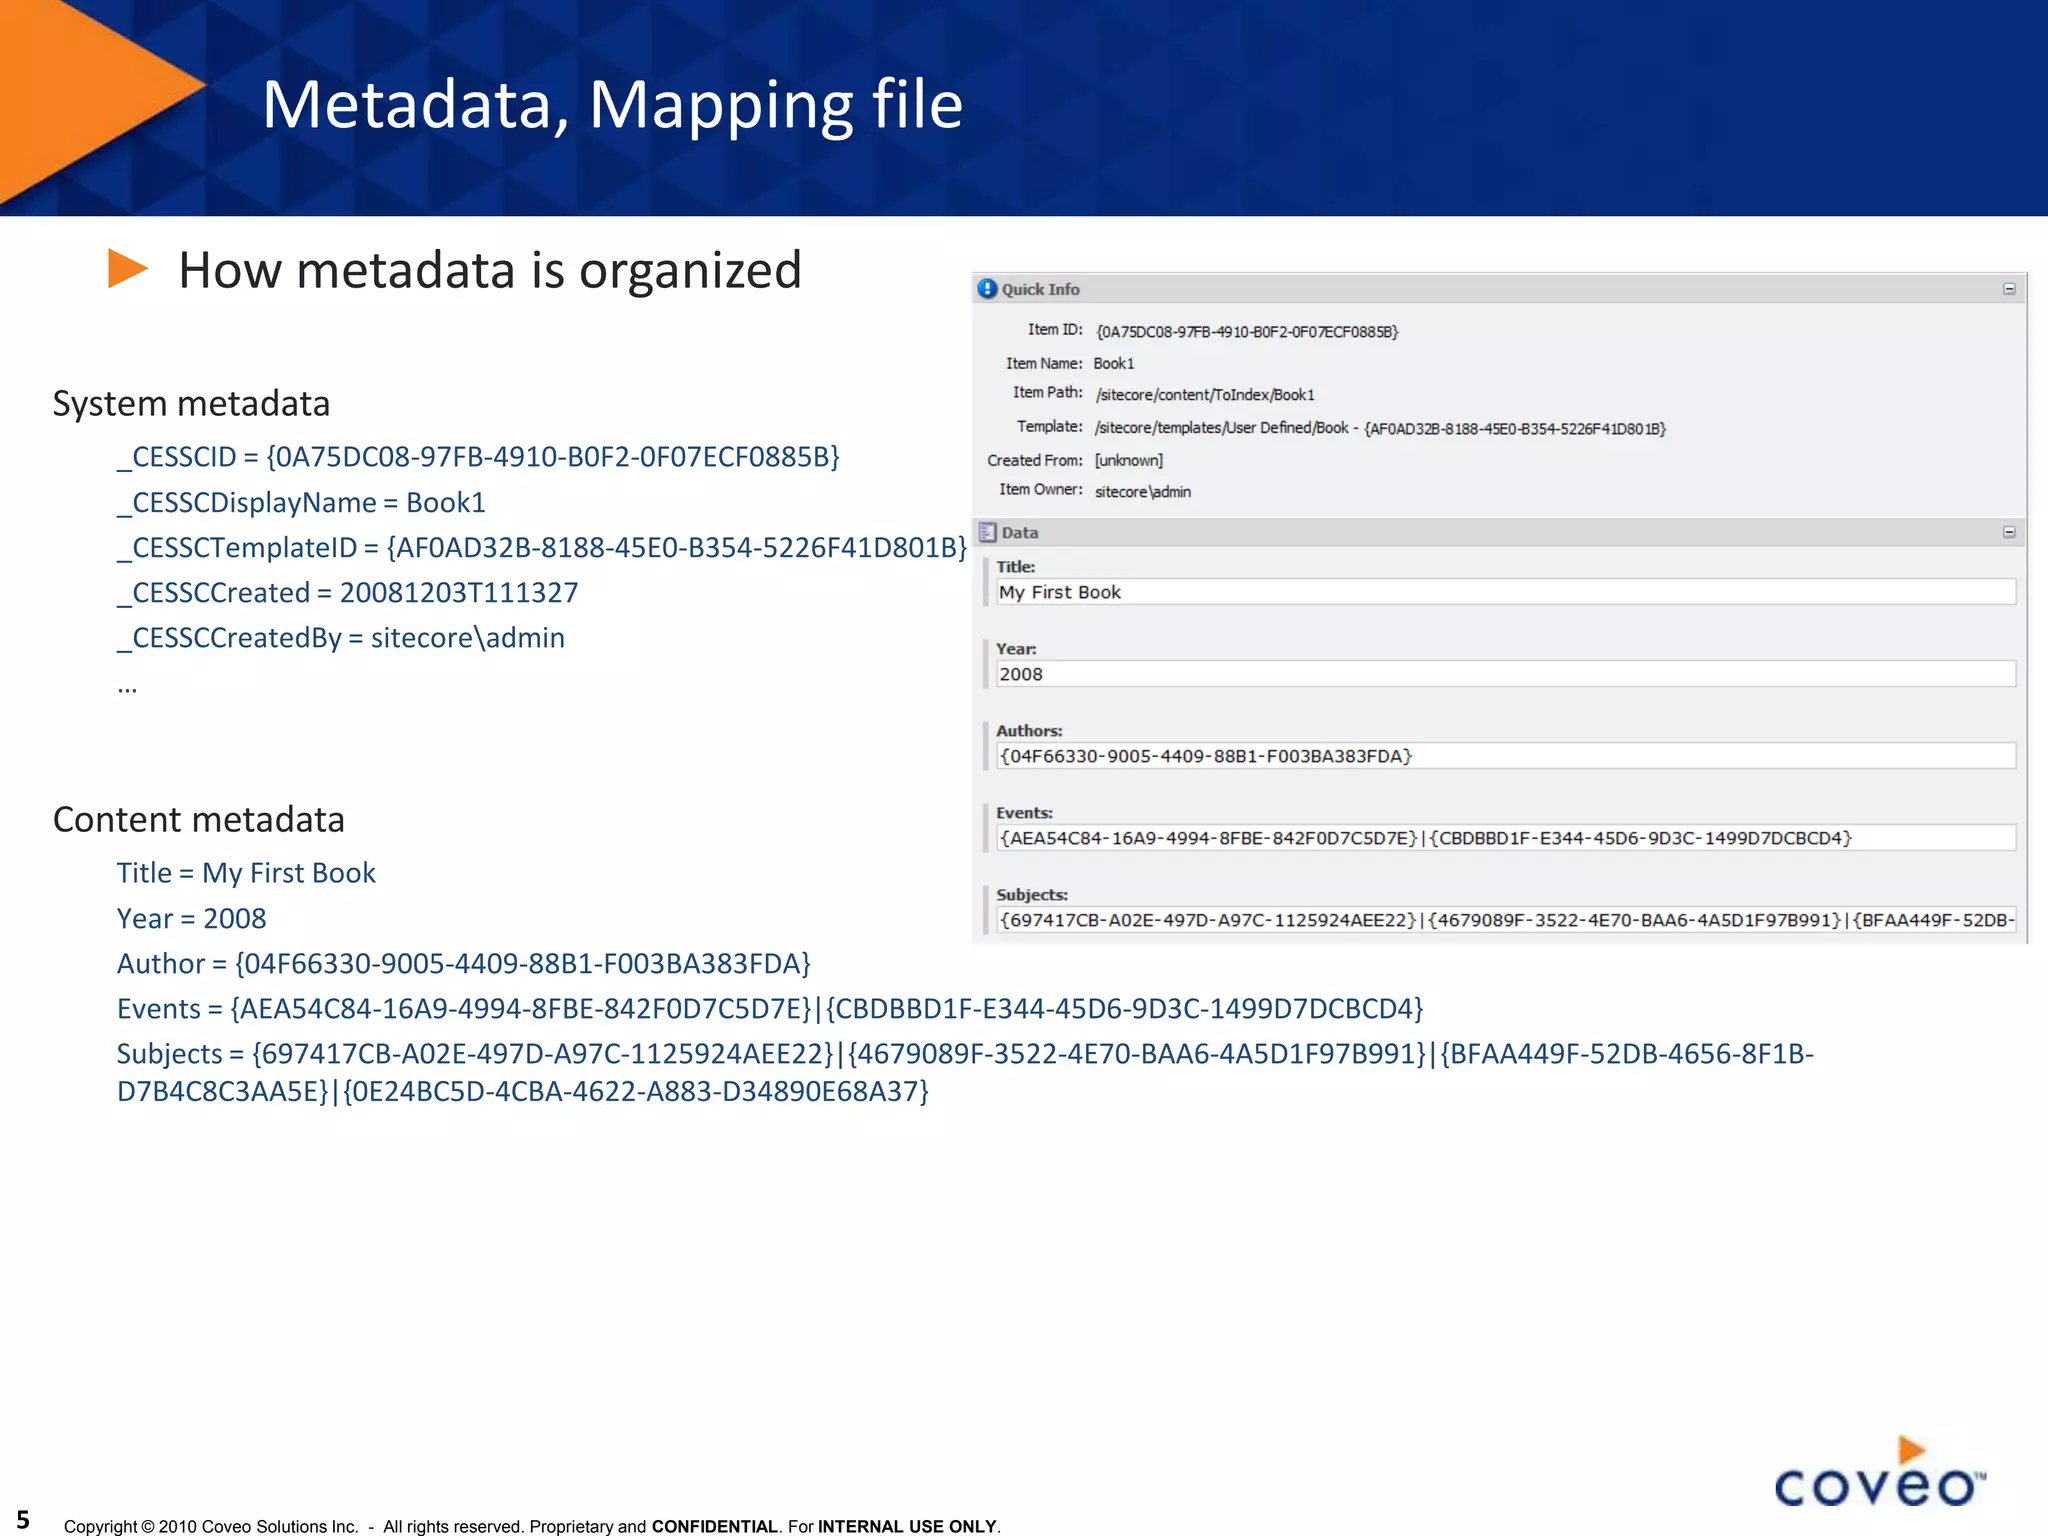Click the _CESSCTemplateID metadata line
This screenshot has width=2048, height=1536.
[541, 548]
